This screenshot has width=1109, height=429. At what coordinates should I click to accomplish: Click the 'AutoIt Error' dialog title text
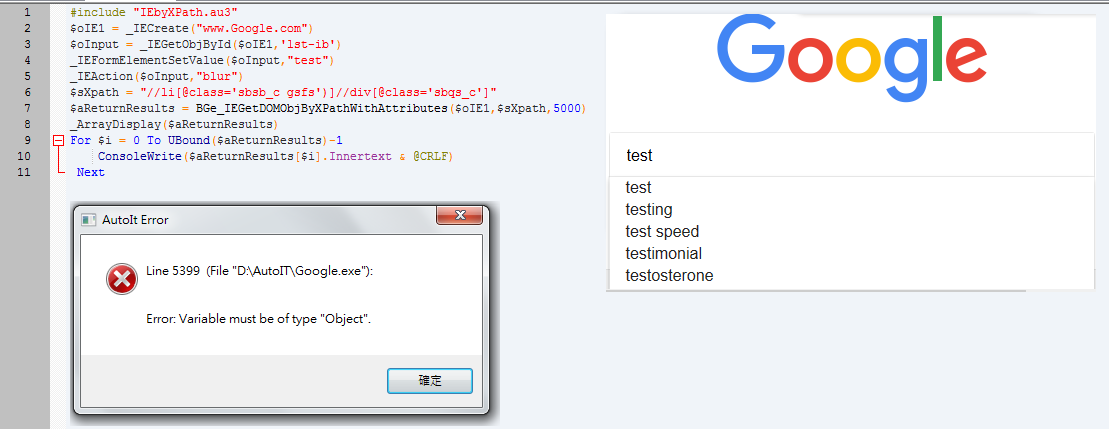(135, 220)
